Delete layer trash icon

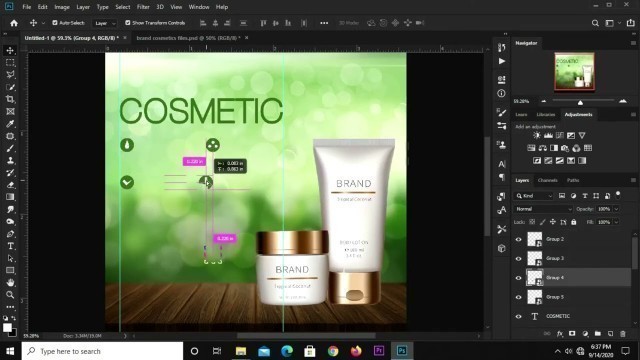point(623,333)
